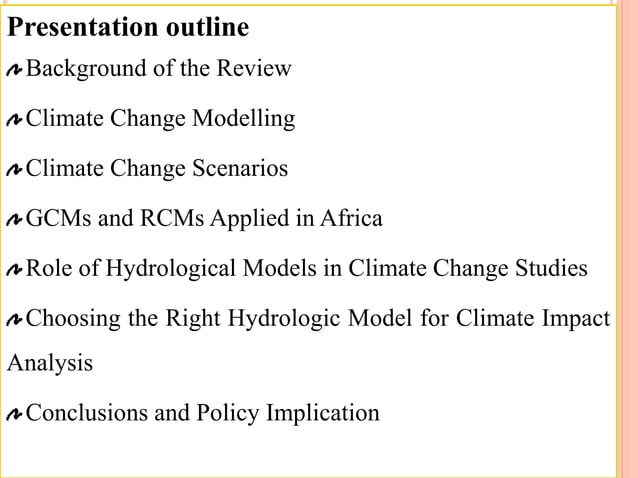Viewport: 638px width, 478px height.
Task: Click the bullet icon before Background of the Review
Action: 15,72
